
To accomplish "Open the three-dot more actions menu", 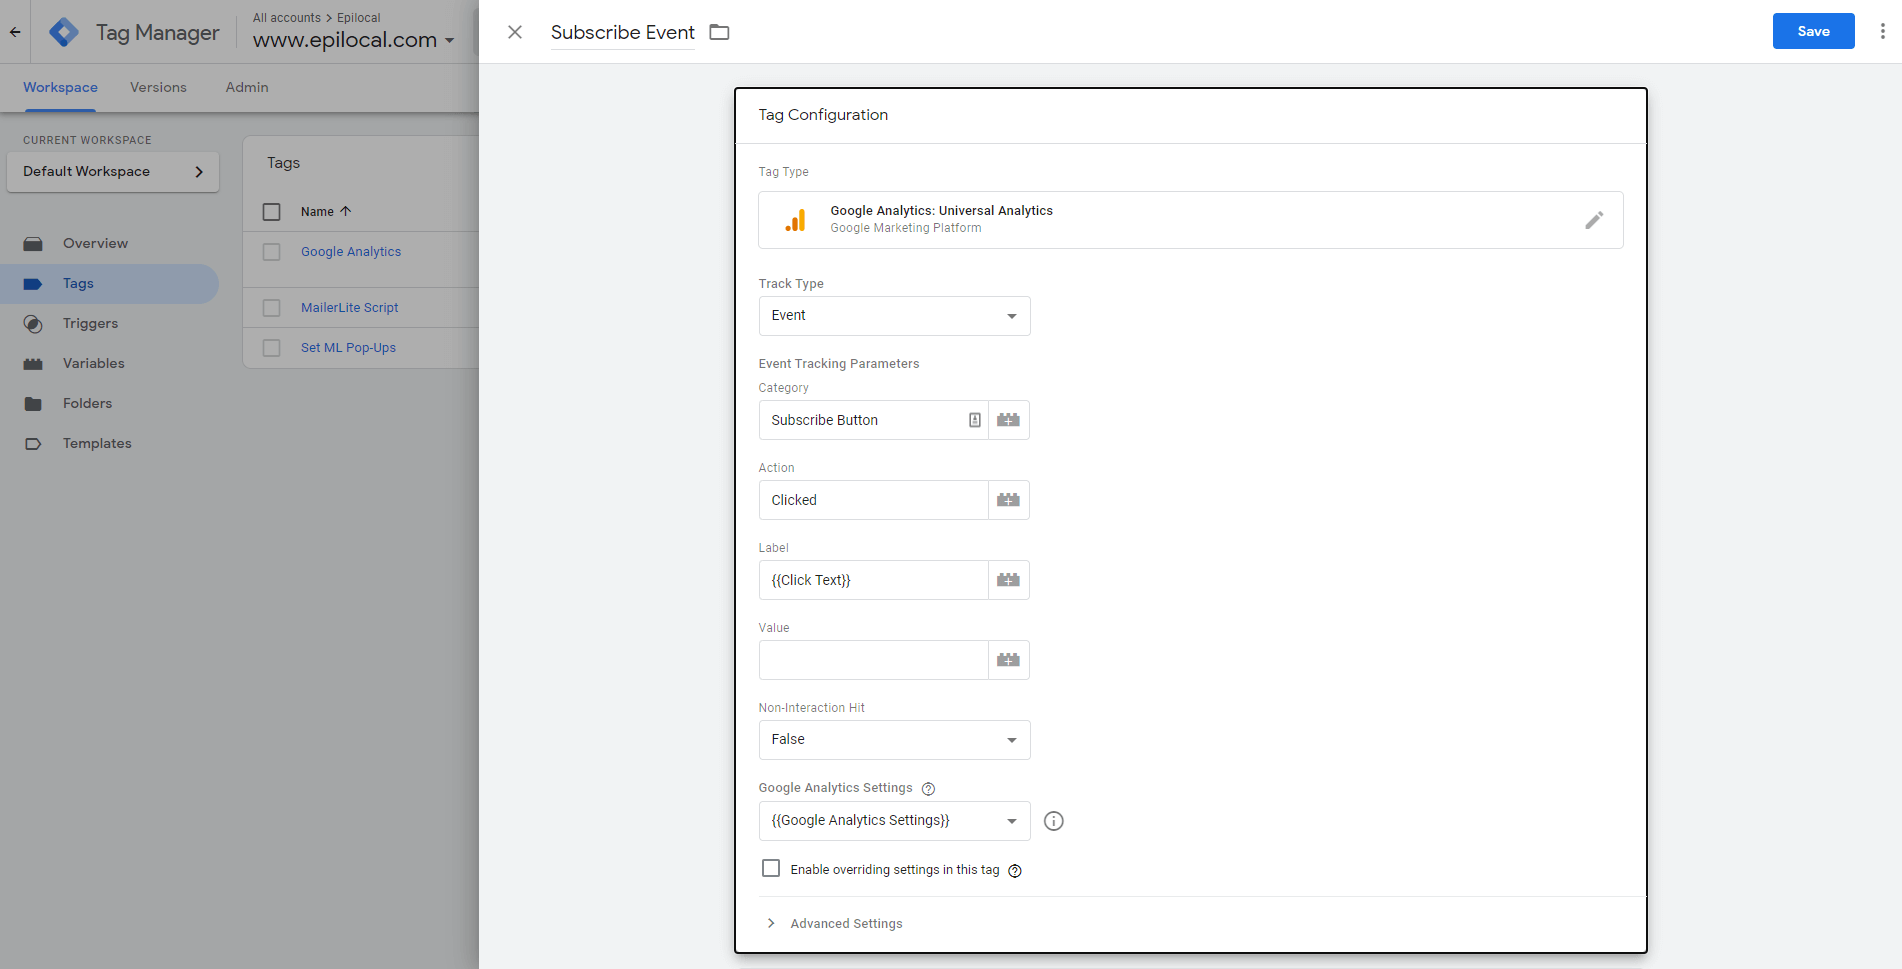I will pos(1882,31).
